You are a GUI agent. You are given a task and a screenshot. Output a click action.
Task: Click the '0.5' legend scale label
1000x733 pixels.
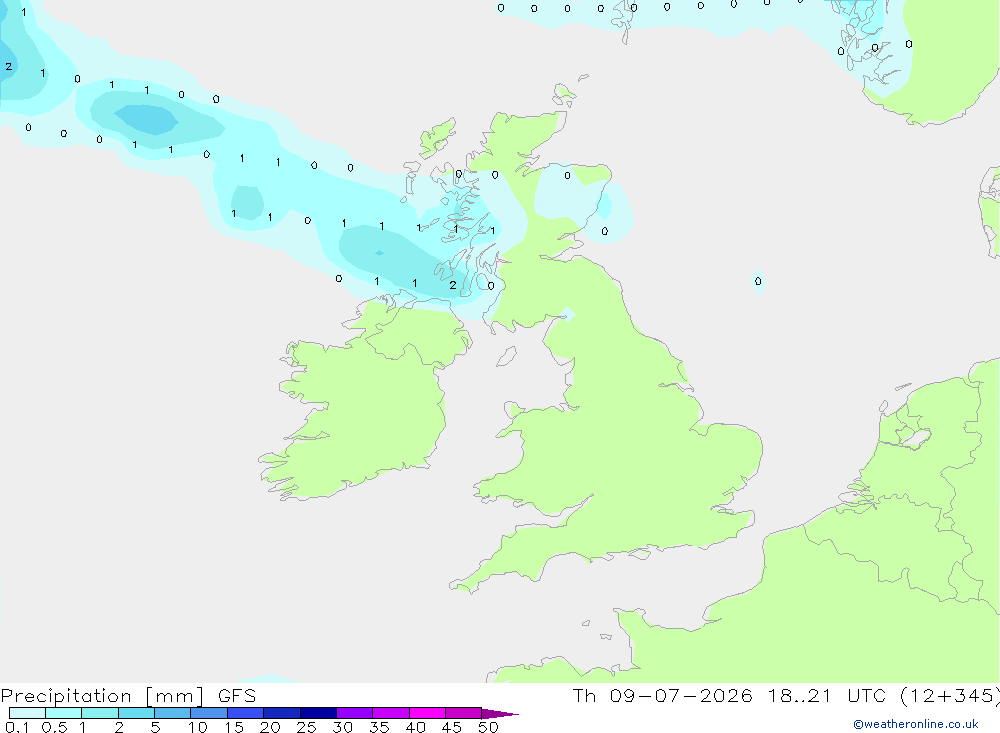click(54, 727)
